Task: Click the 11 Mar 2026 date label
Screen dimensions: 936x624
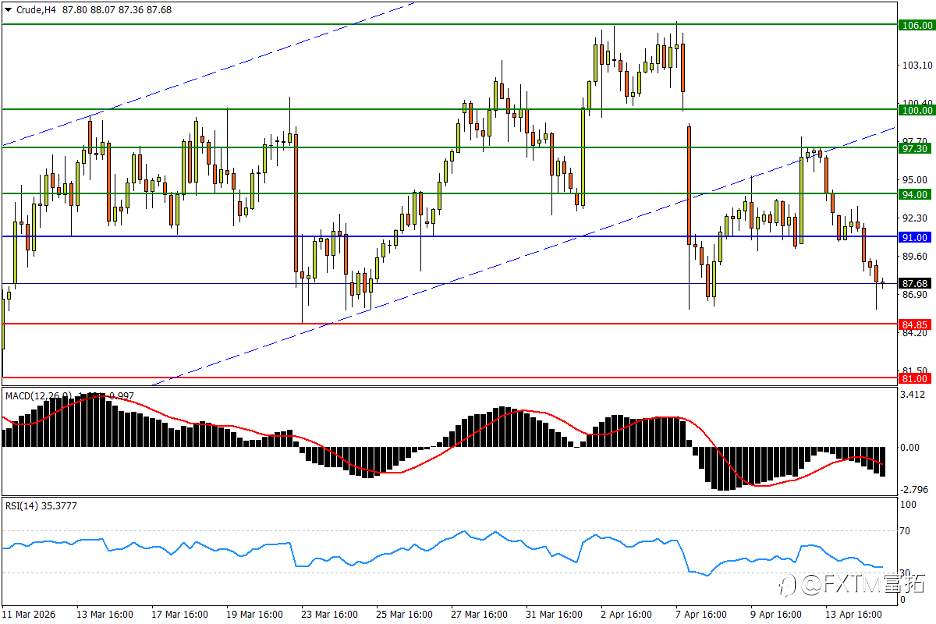Action: click(29, 614)
